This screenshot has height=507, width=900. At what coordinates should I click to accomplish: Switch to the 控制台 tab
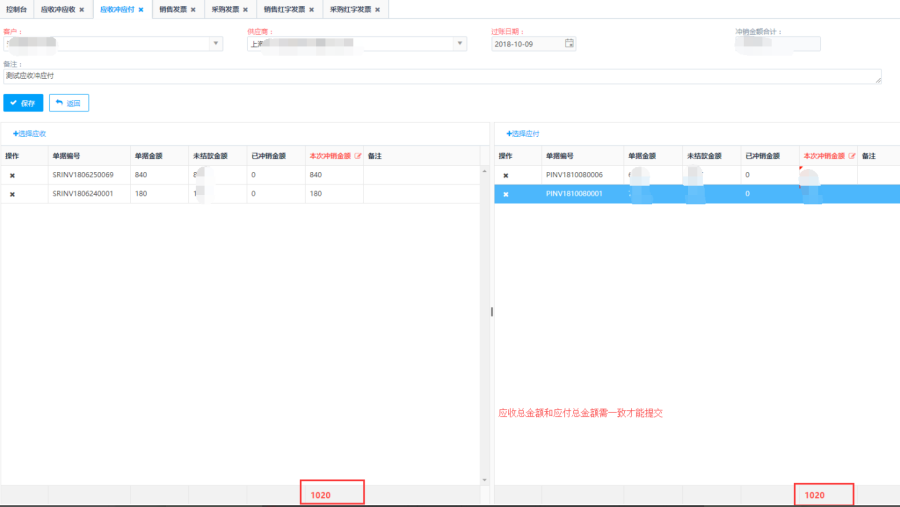(17, 9)
